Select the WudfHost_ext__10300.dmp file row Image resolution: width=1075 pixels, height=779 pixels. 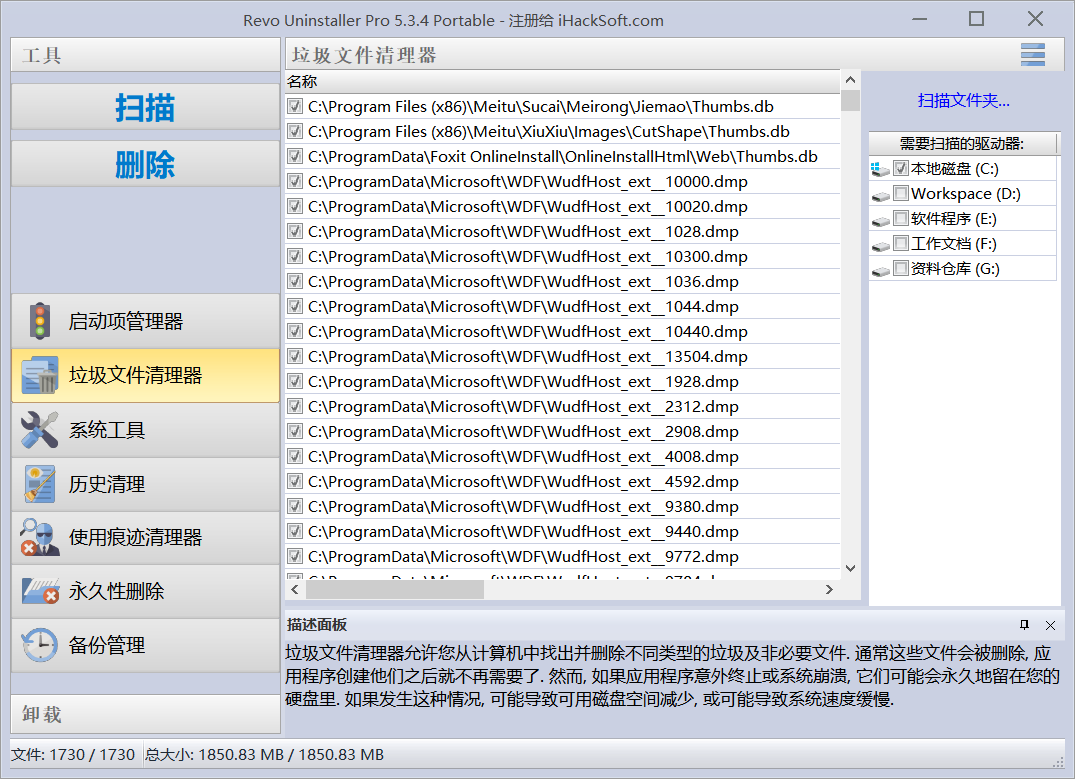coord(562,256)
